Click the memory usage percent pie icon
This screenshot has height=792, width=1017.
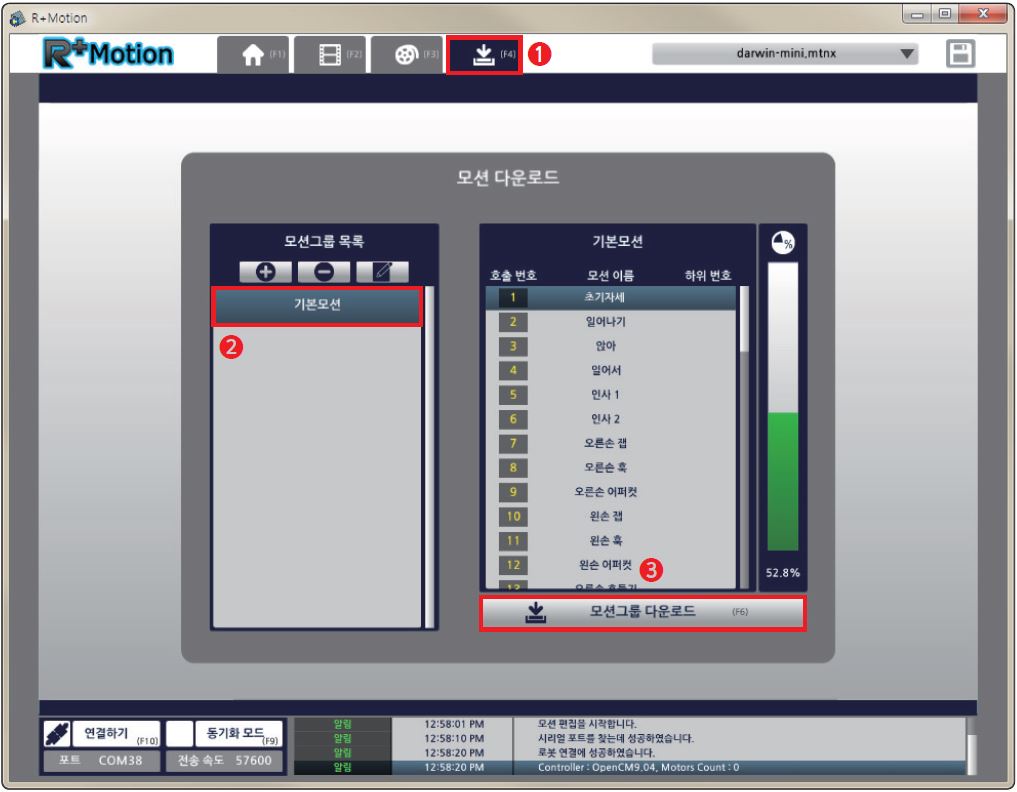(782, 244)
